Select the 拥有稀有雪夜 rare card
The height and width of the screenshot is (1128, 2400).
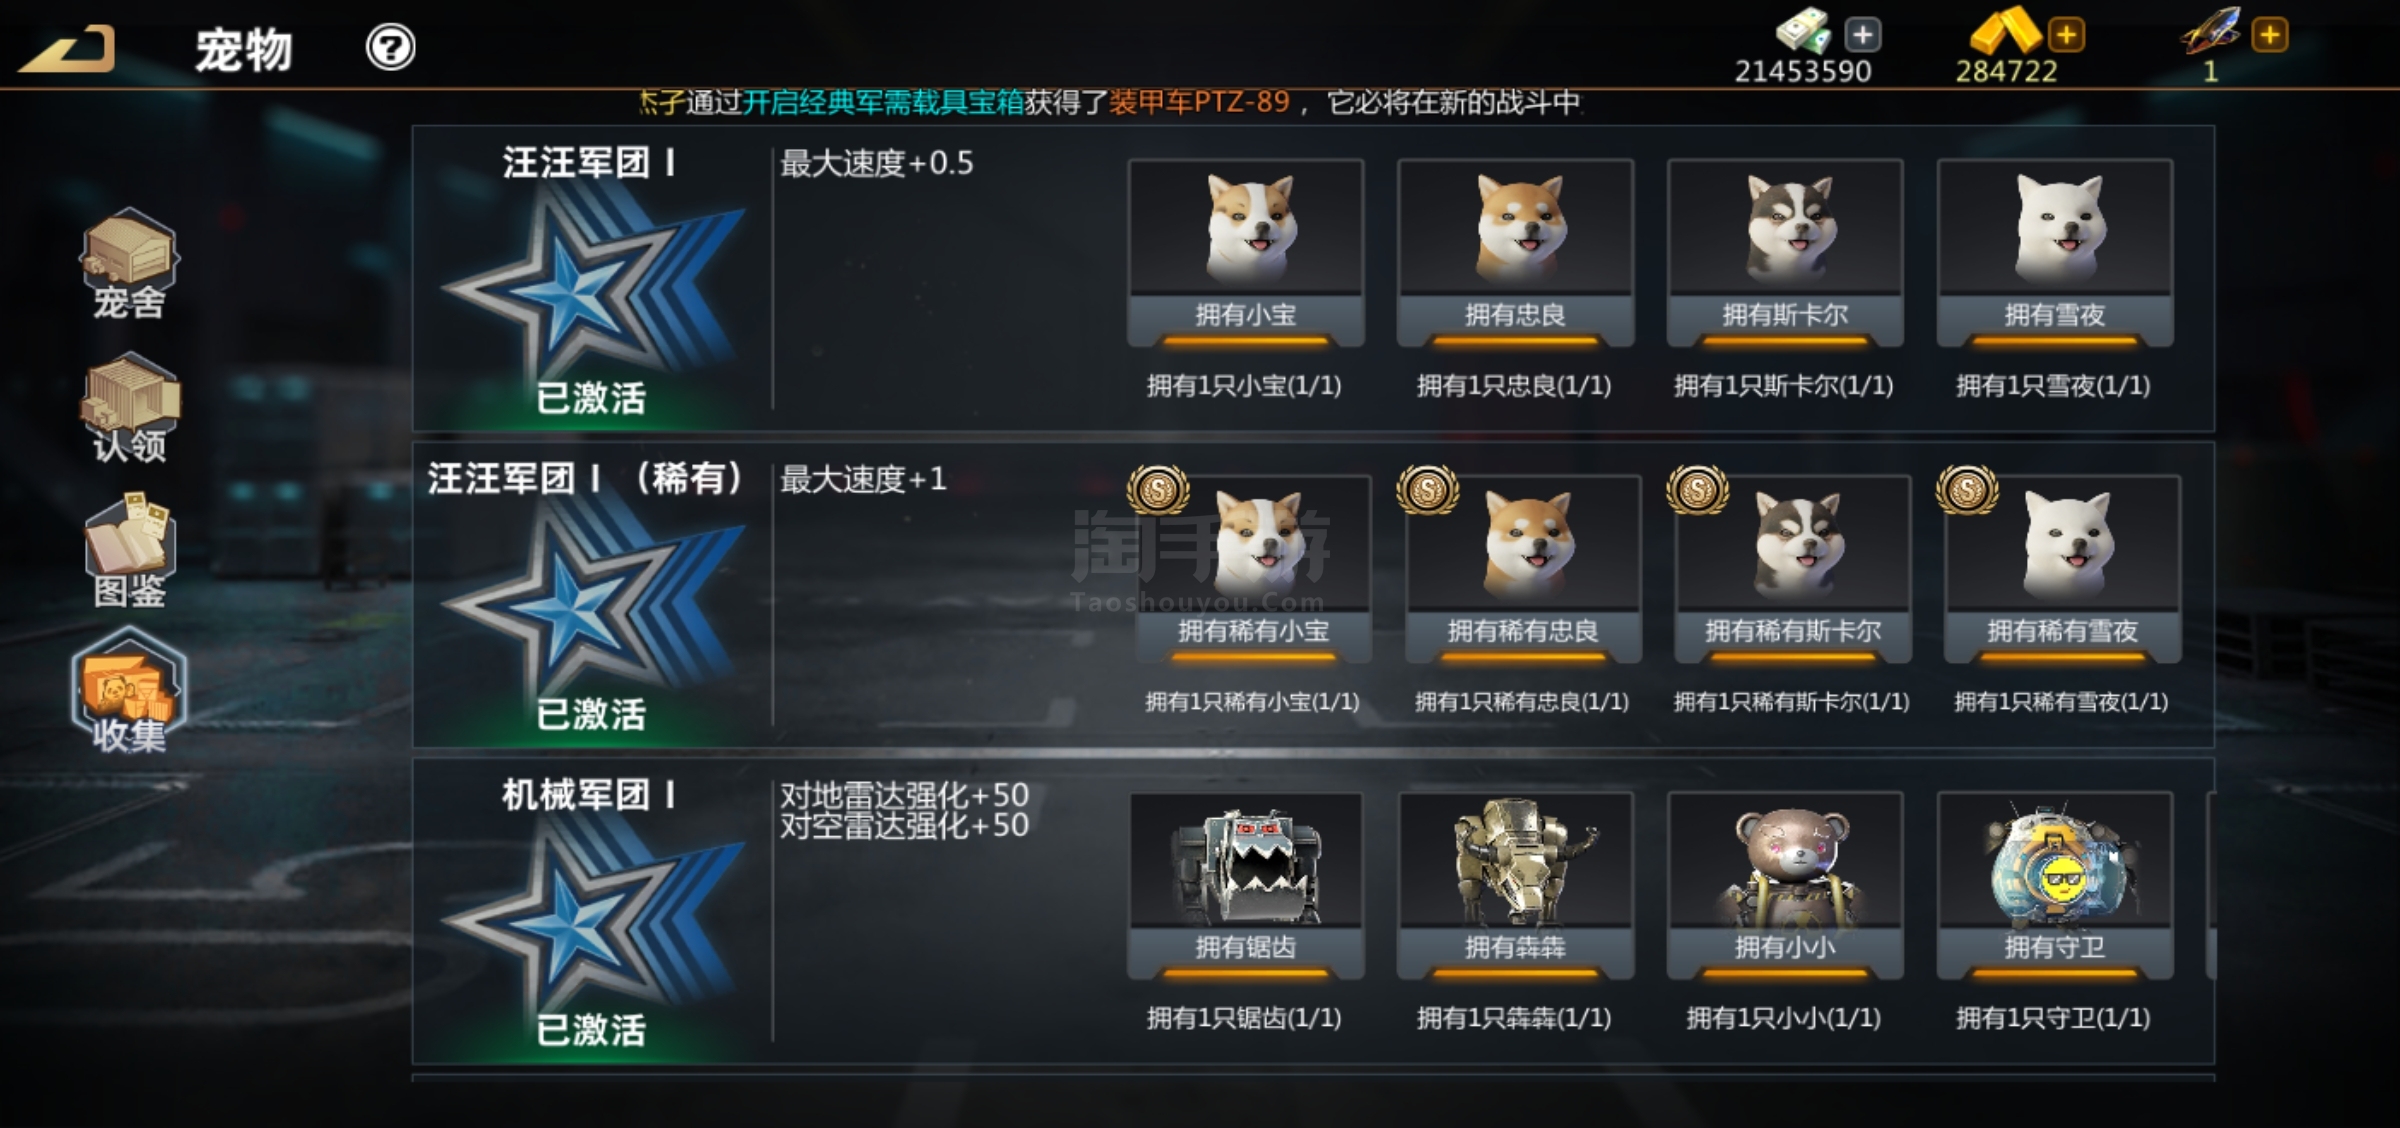[x=2062, y=568]
